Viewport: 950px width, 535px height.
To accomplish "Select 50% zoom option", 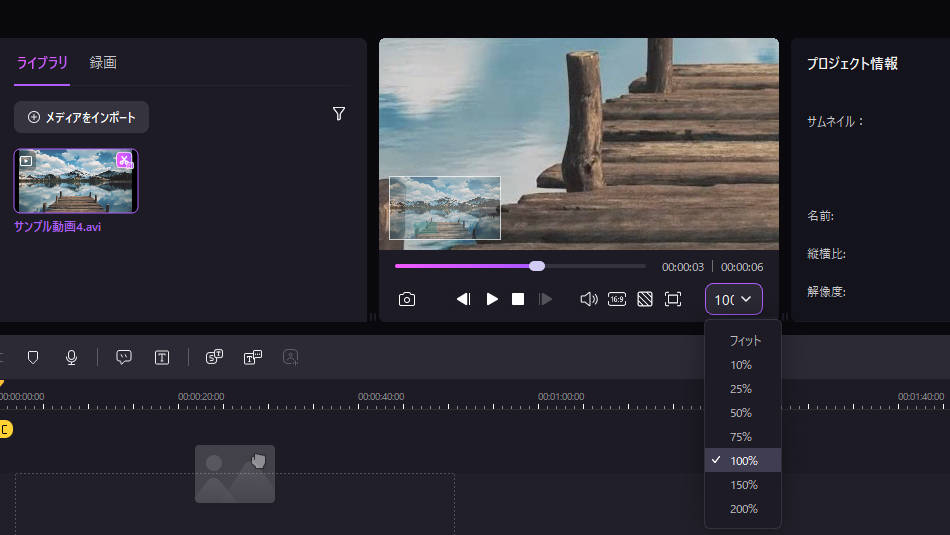I will (743, 413).
